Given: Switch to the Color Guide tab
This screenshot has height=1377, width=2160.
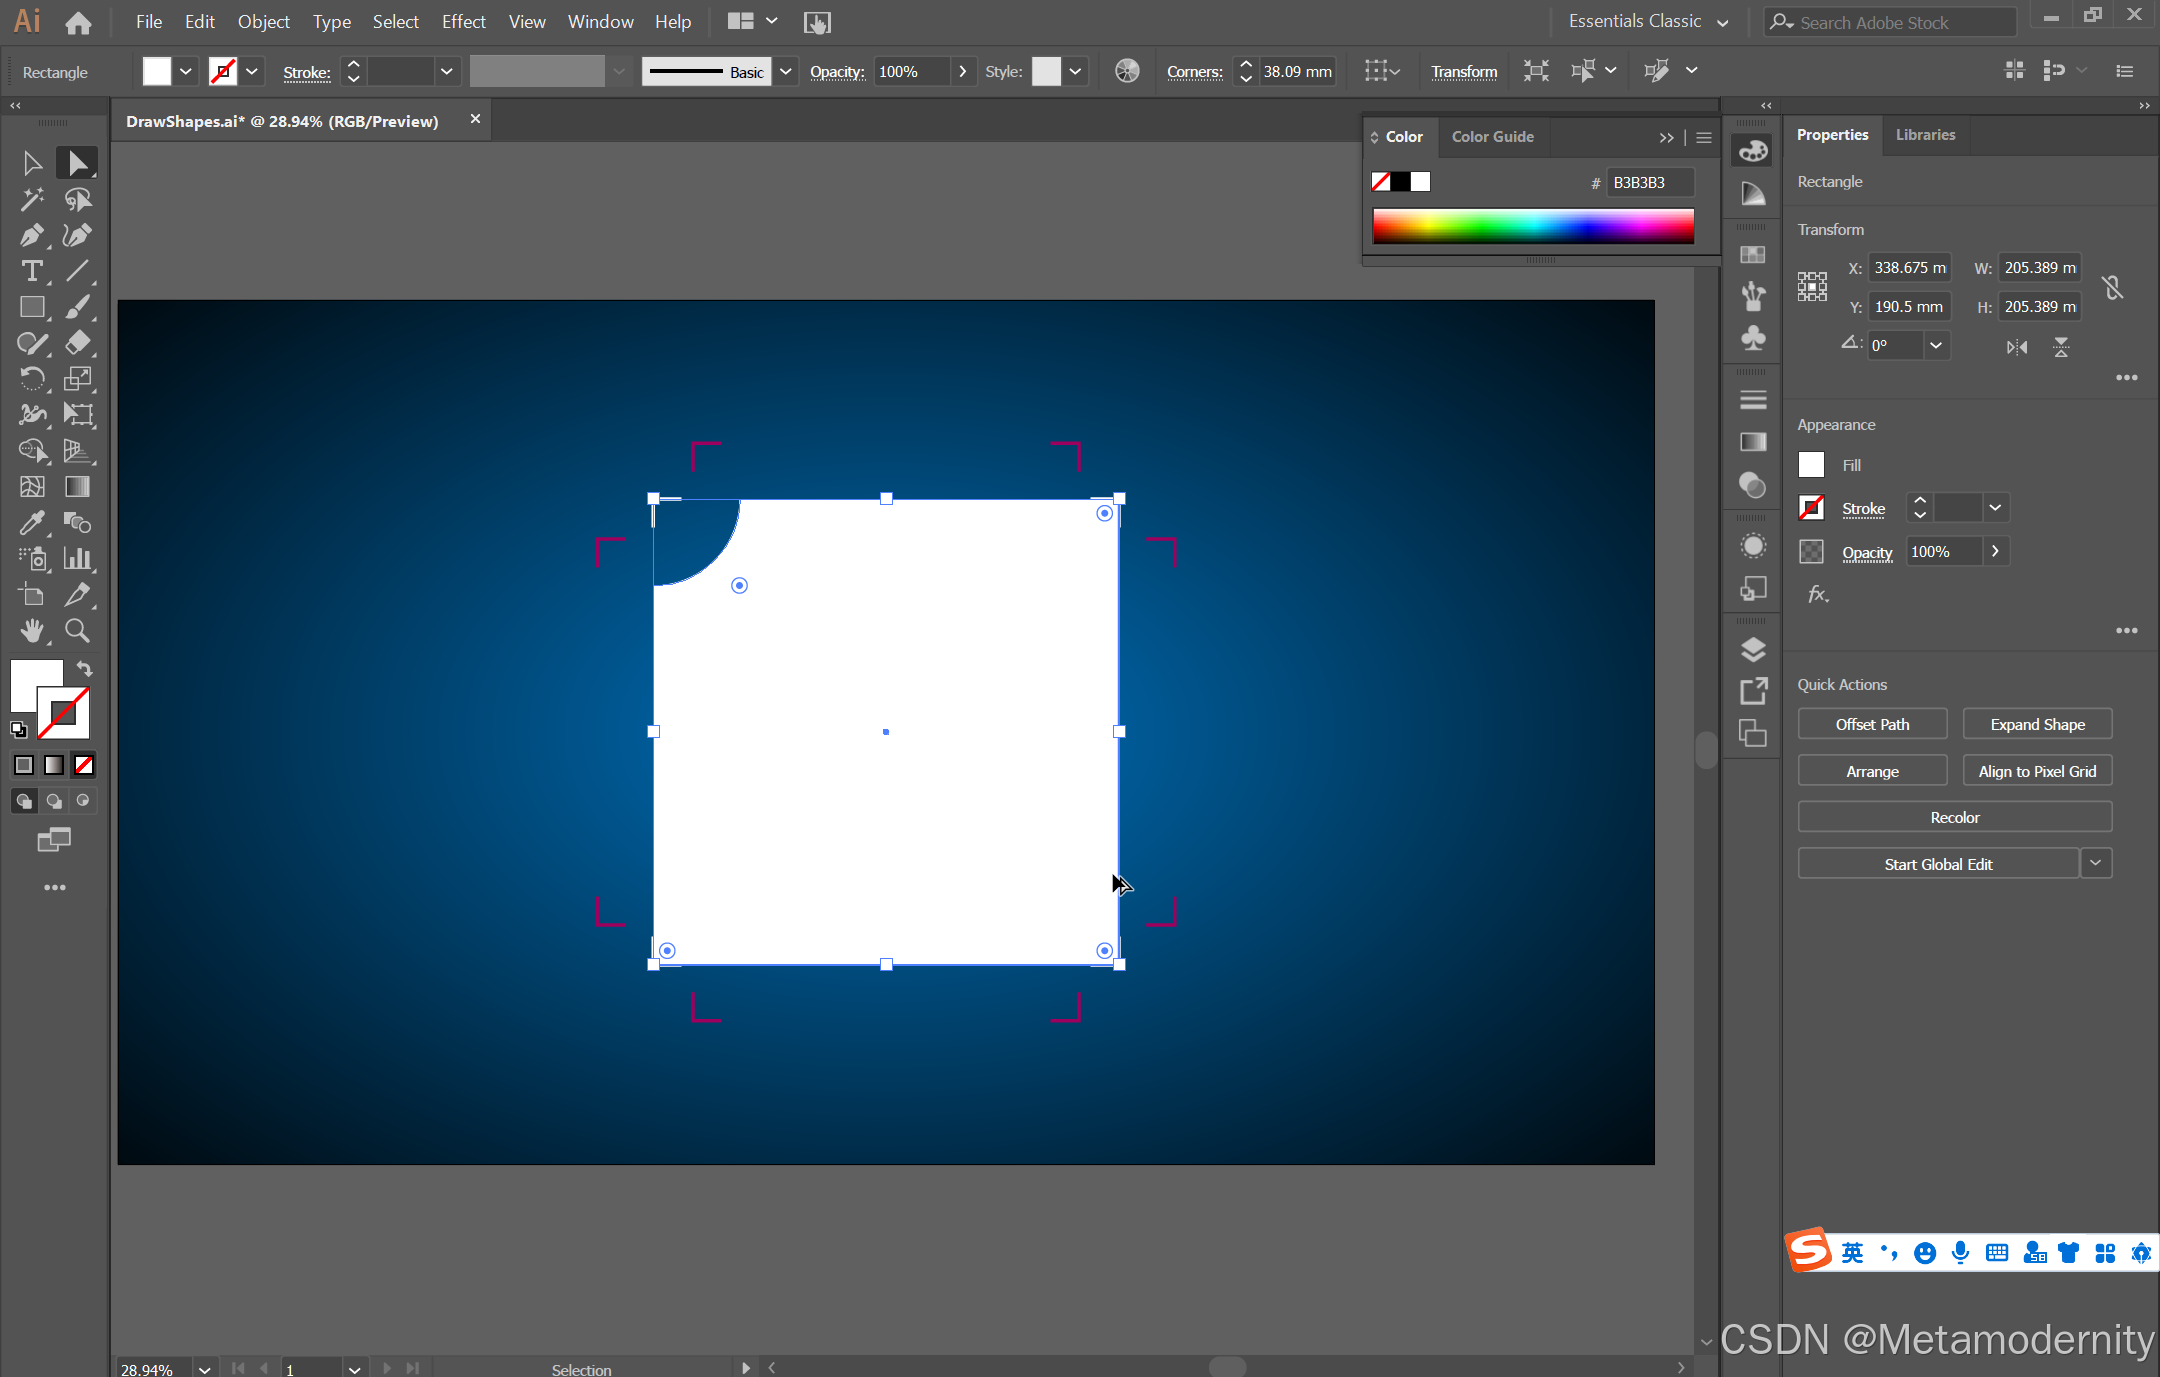Looking at the screenshot, I should pos(1492,137).
